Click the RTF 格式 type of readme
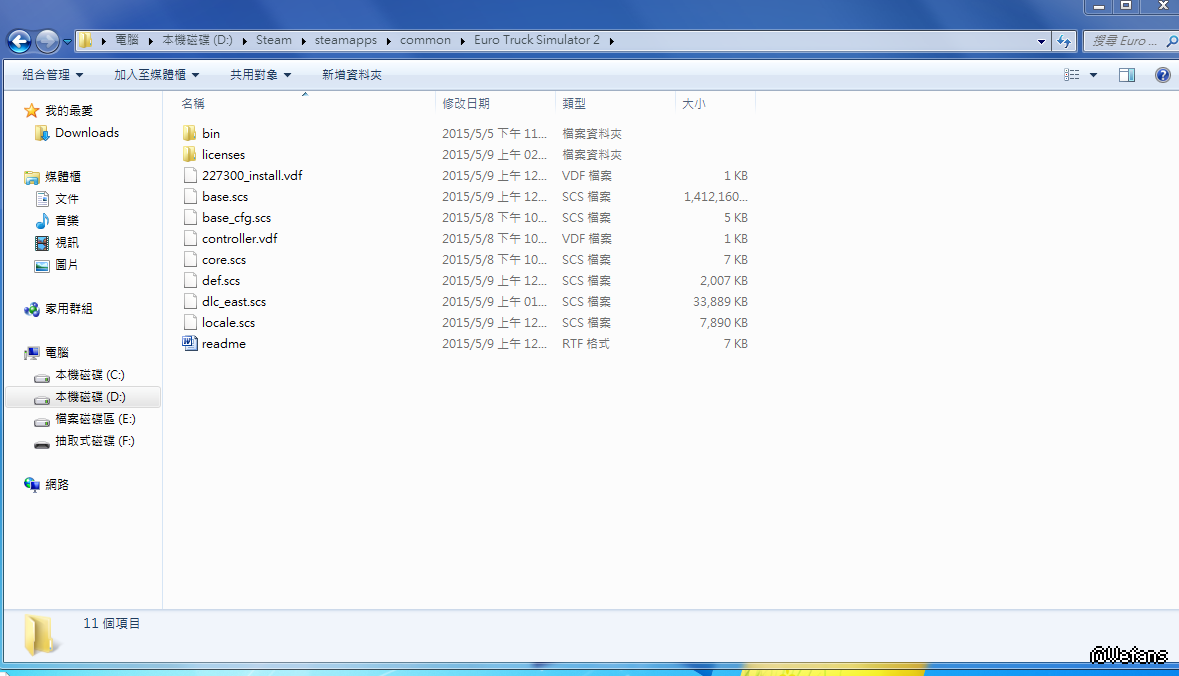This screenshot has height=676, width=1179. 586,344
